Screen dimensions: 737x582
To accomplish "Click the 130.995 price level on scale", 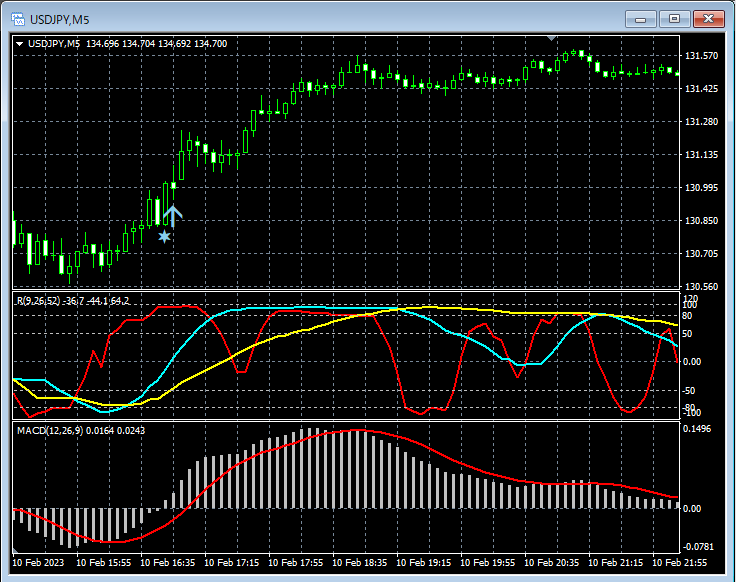I will tap(703, 188).
